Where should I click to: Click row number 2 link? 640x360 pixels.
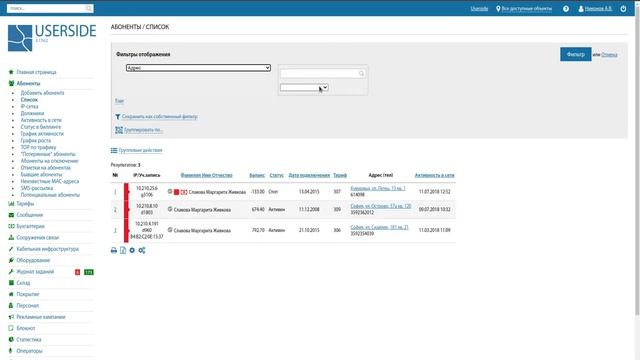[x=115, y=209]
